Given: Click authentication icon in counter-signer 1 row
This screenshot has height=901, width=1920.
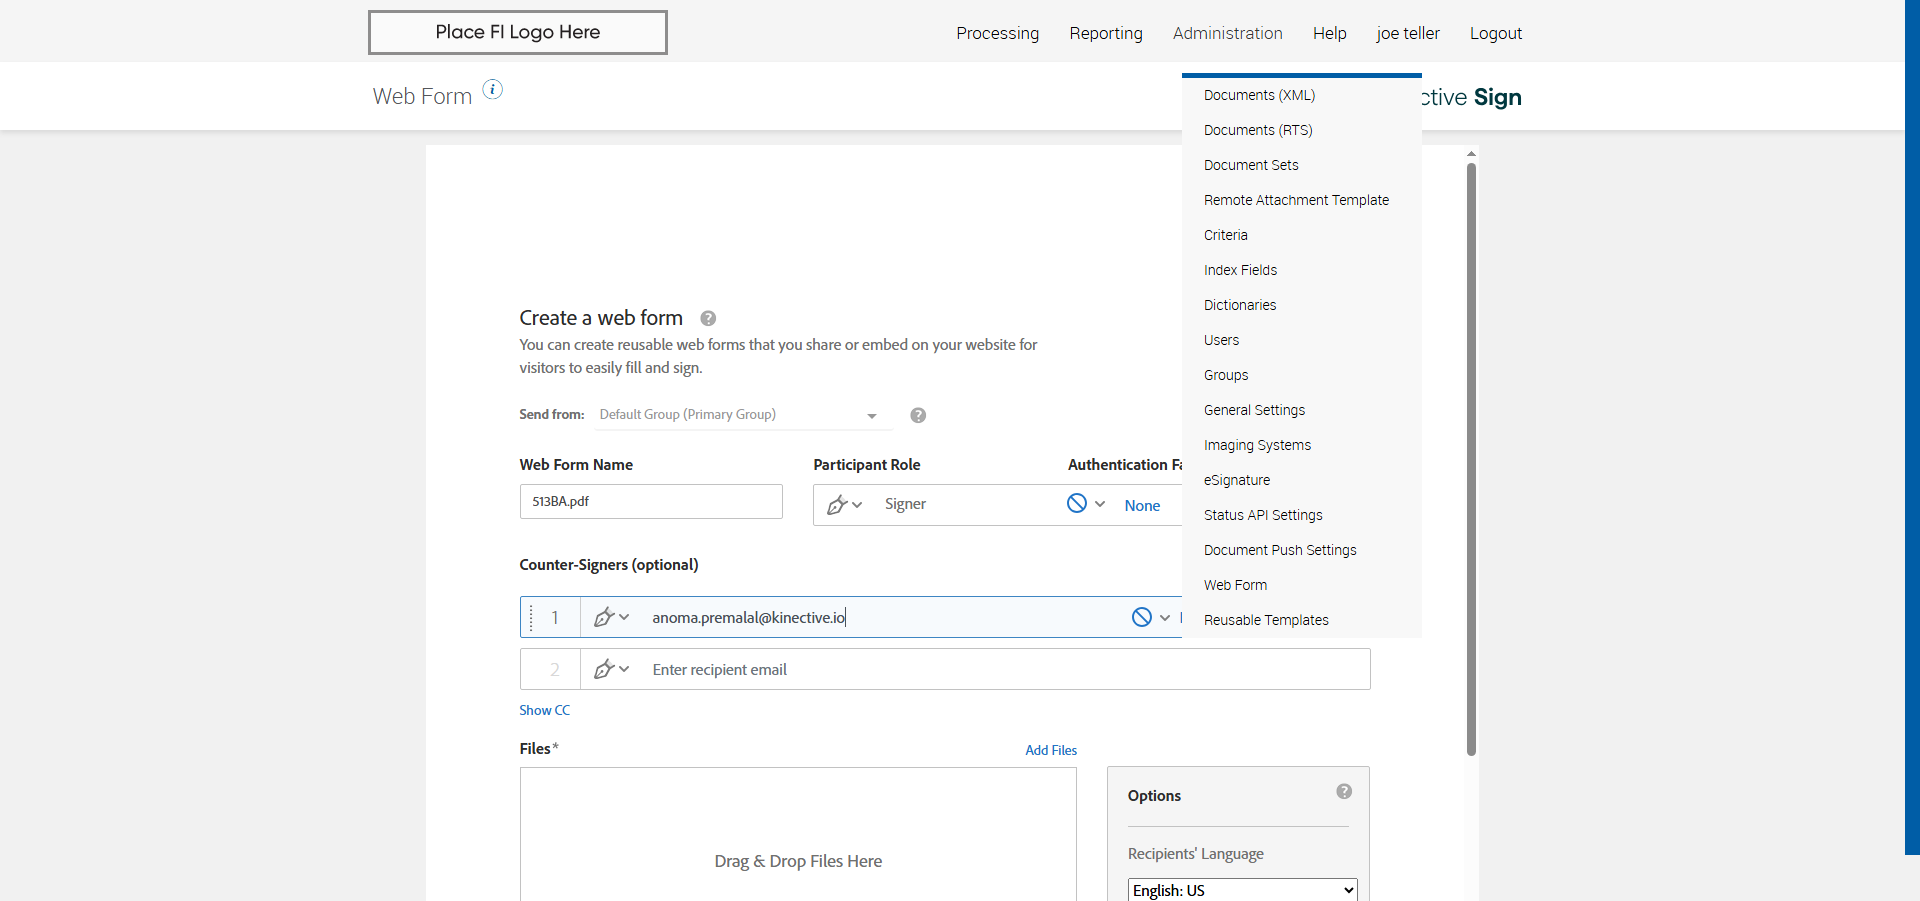Looking at the screenshot, I should click(x=1142, y=618).
